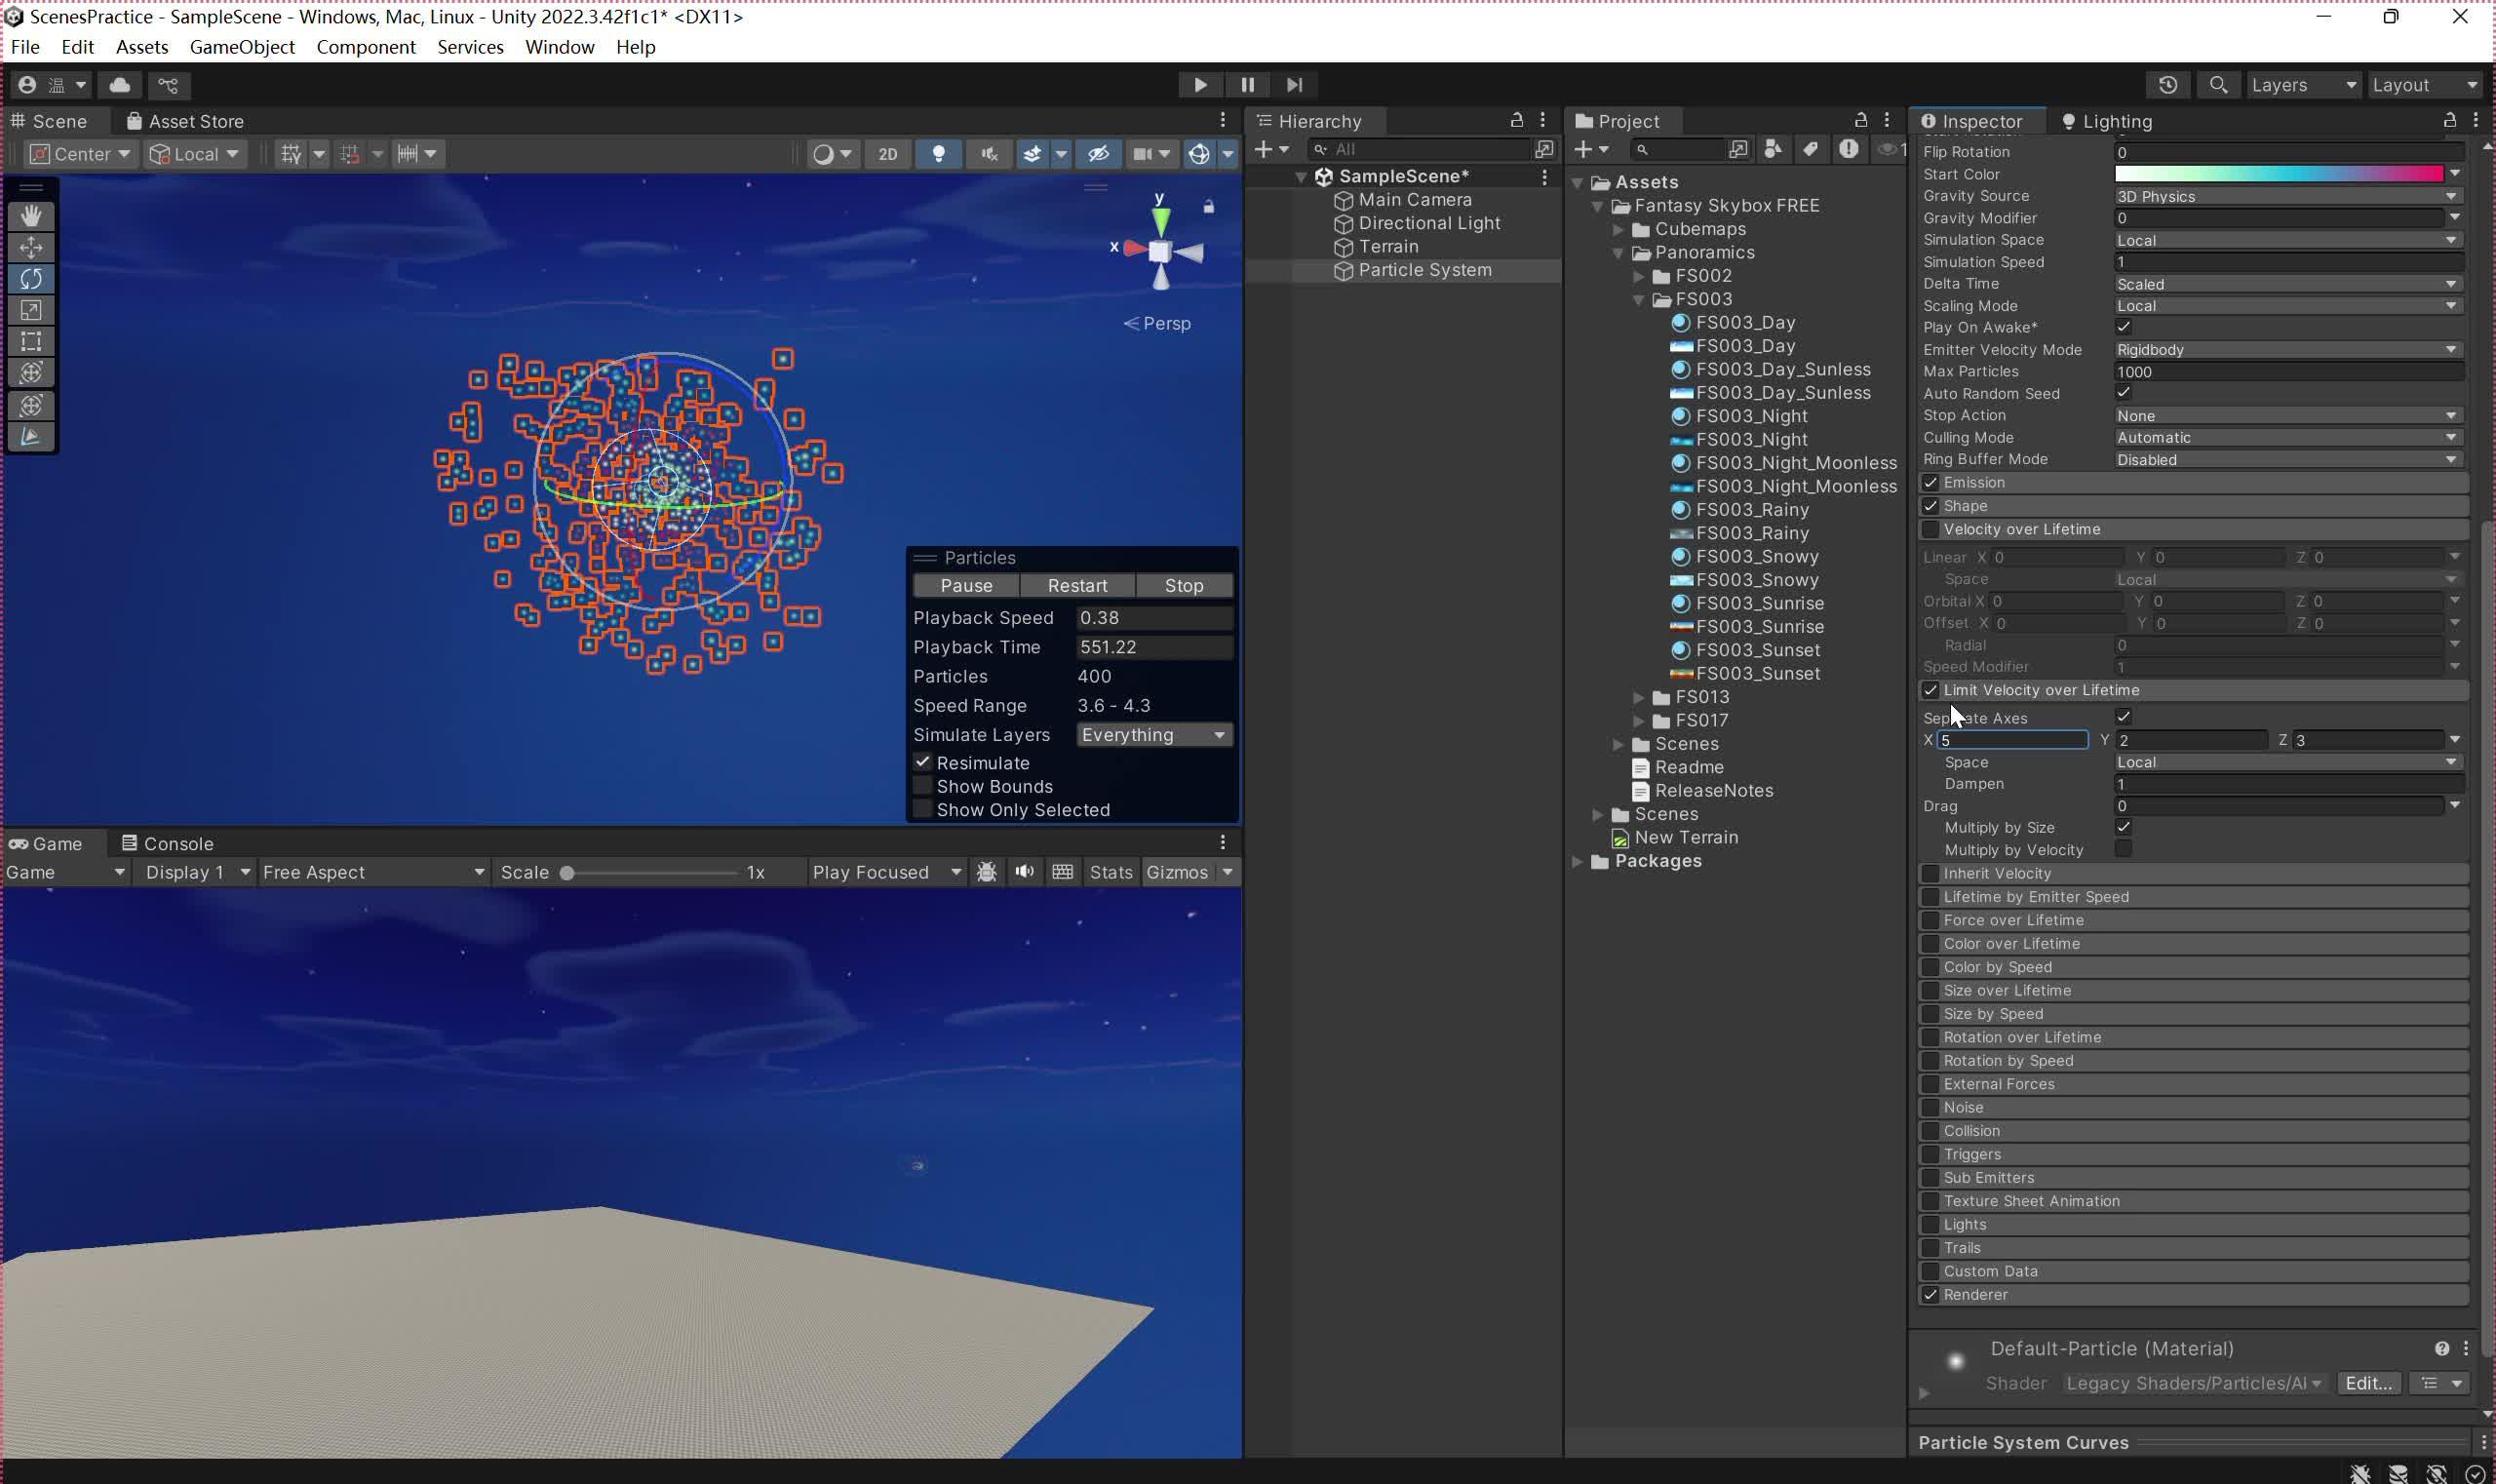Open the GameObject menu

coord(242,47)
